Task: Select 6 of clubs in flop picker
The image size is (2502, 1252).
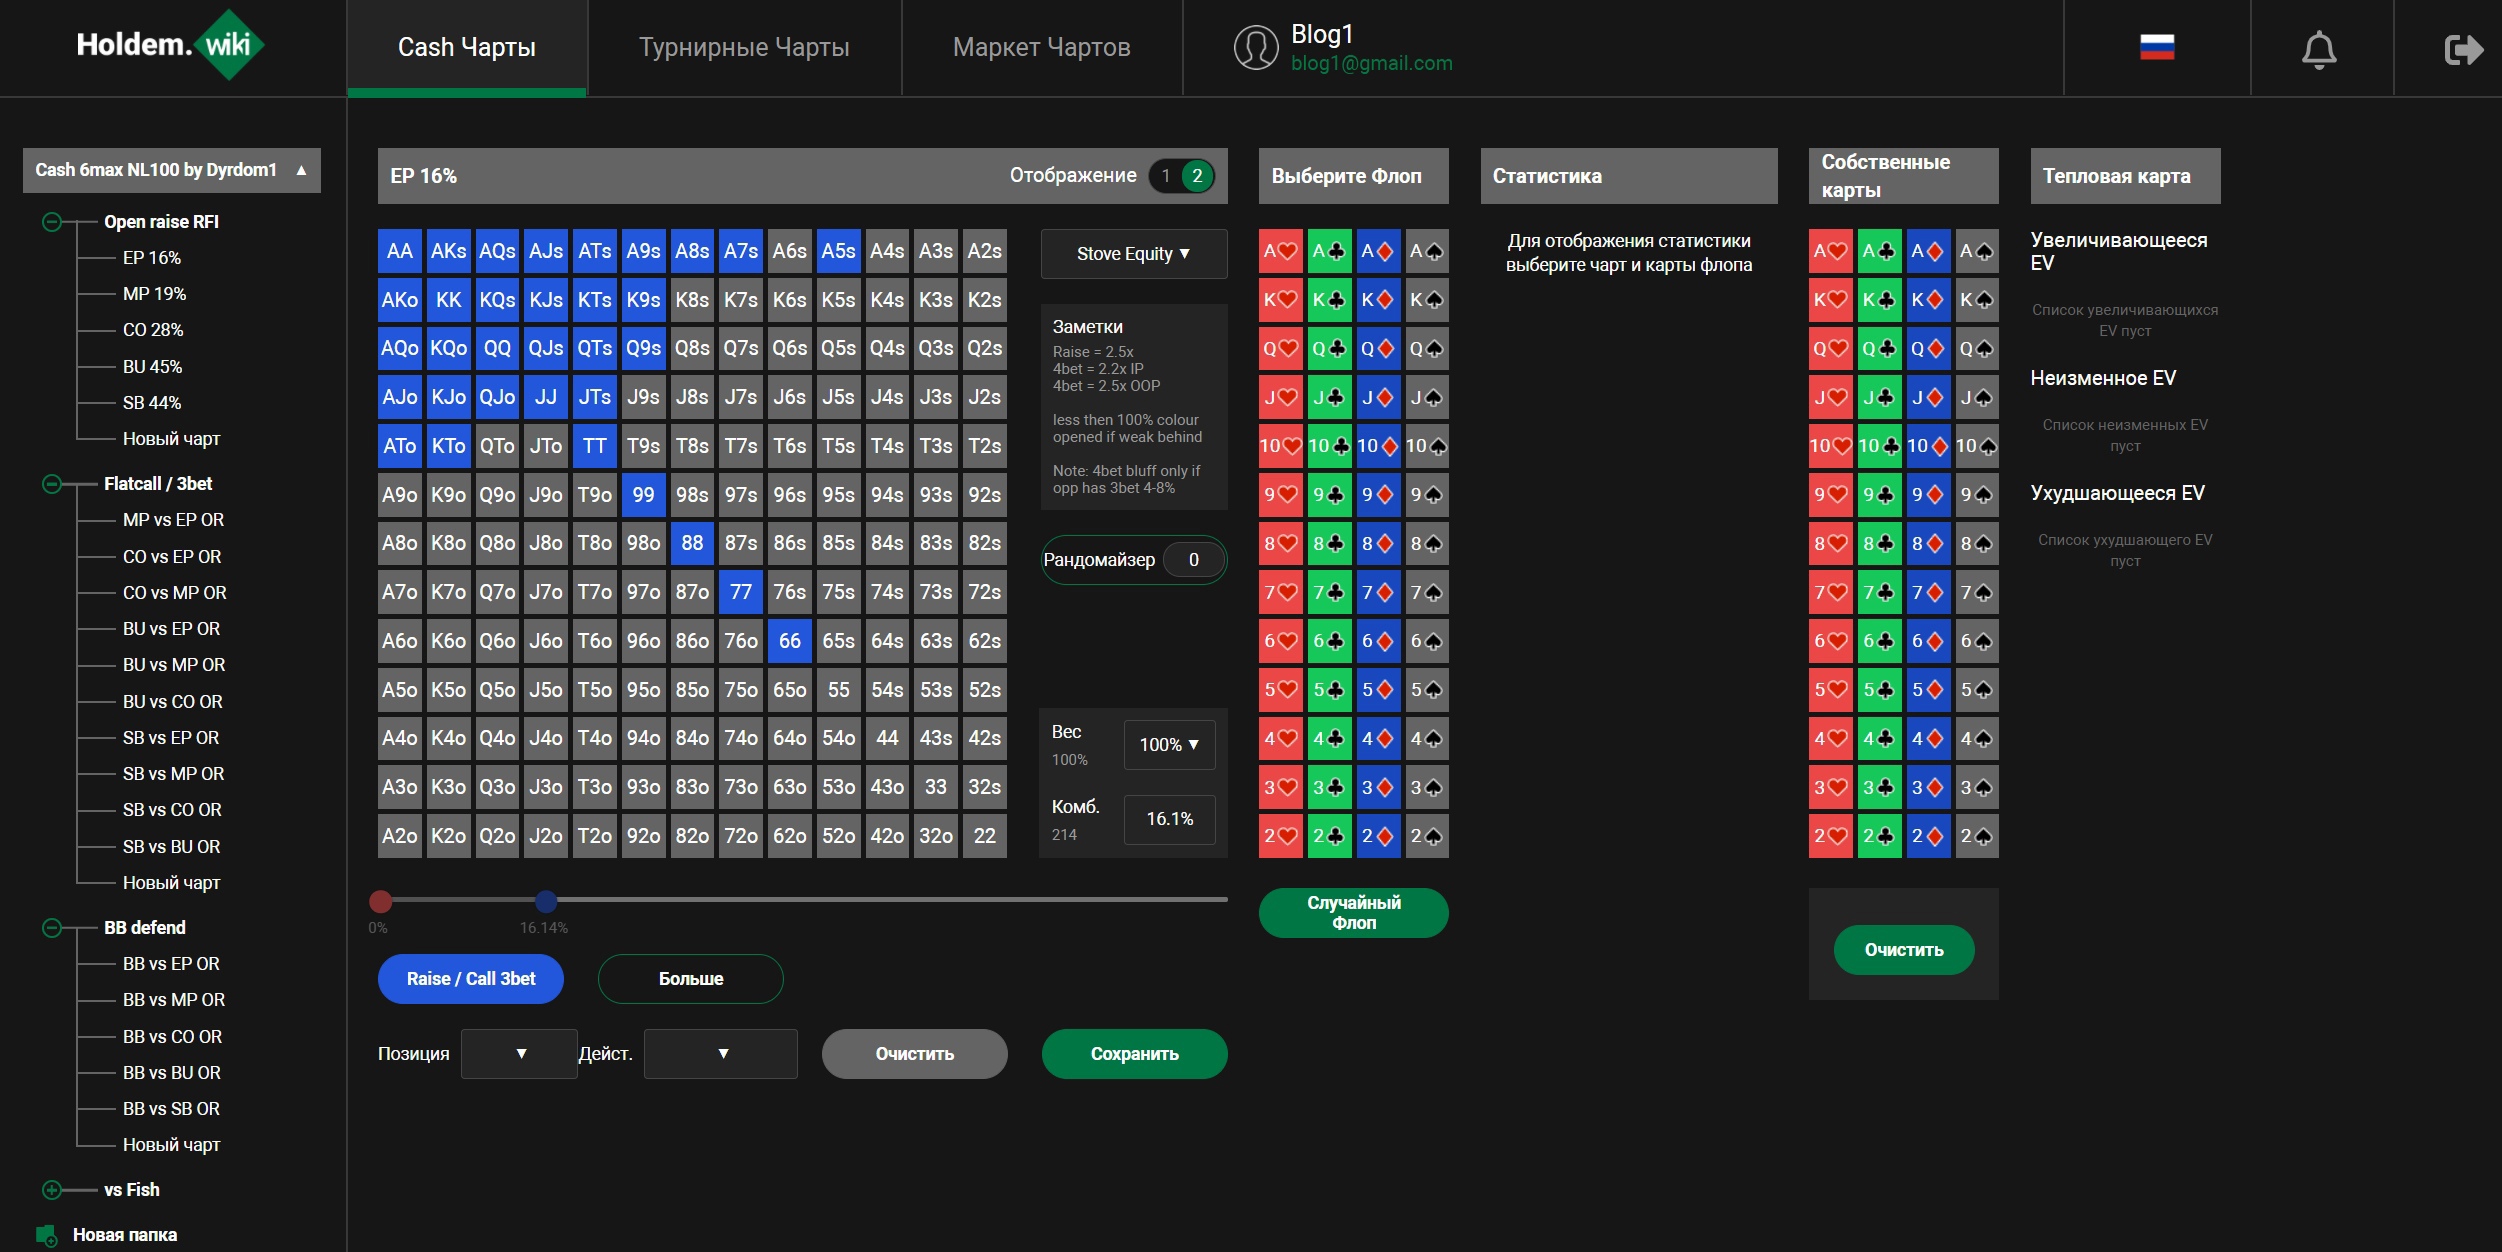Action: pos(1329,641)
